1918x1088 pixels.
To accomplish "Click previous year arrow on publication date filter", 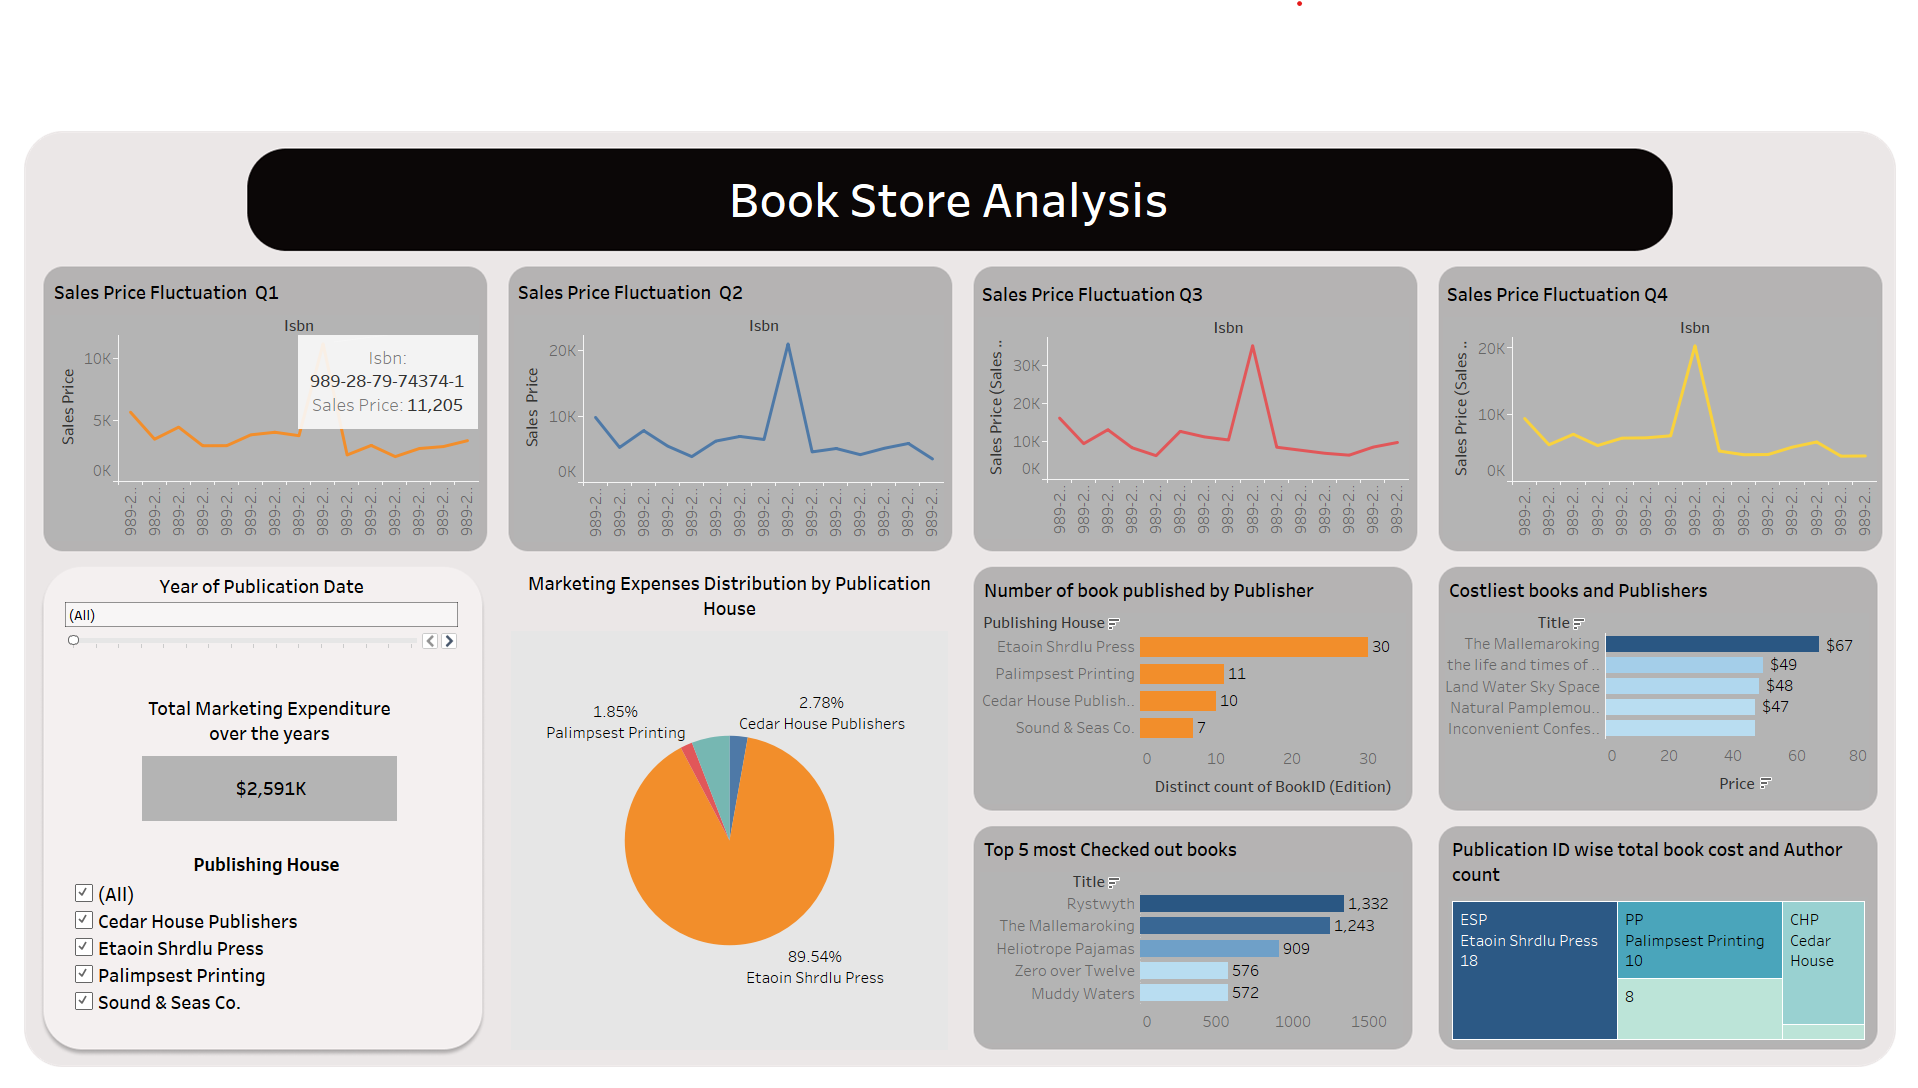I will point(430,641).
